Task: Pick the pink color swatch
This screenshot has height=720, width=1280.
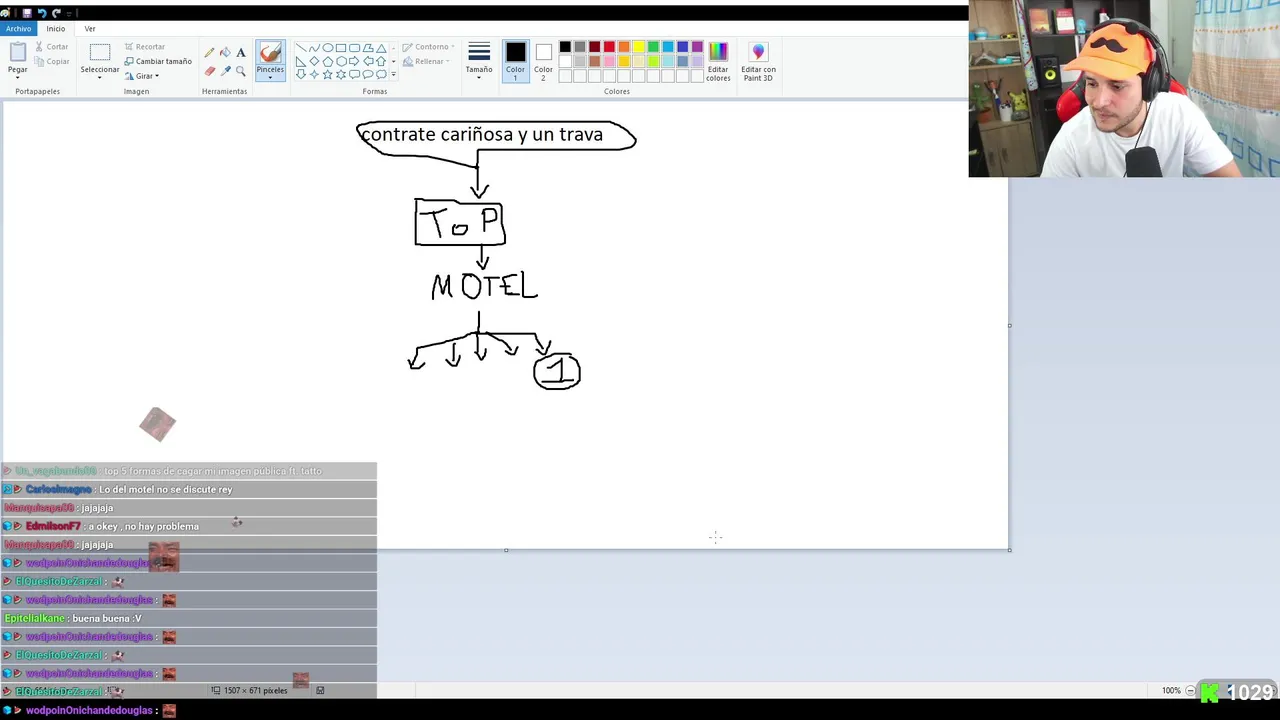Action: coord(609,61)
